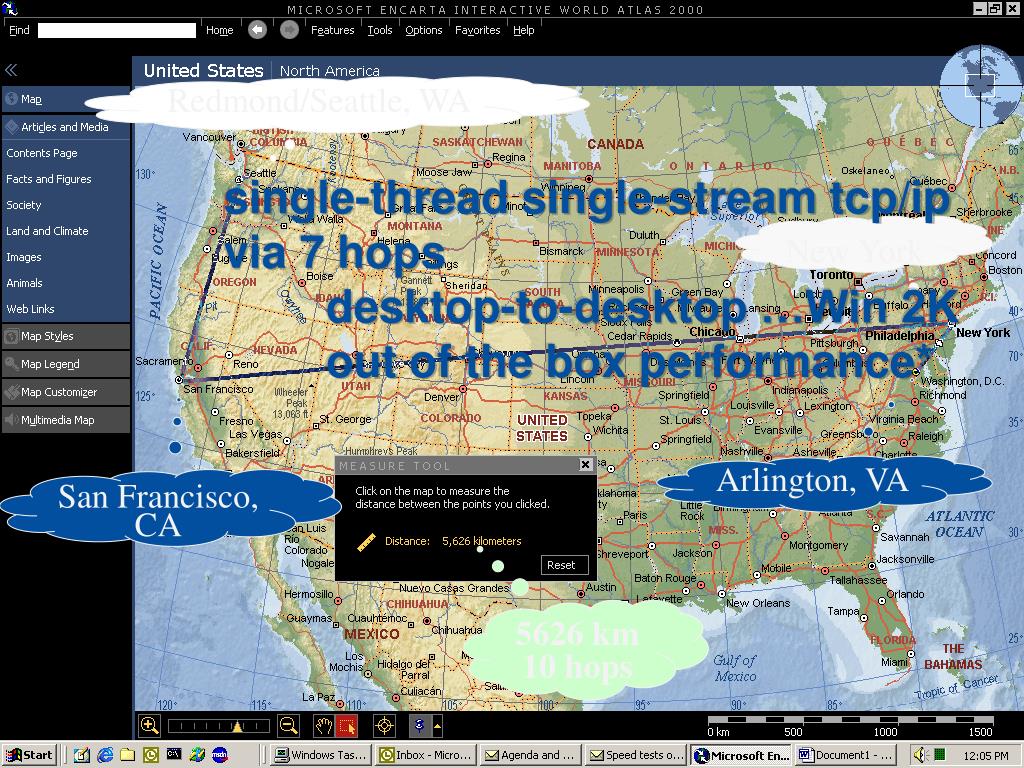1024x768 pixels.
Task: Click the Chicago city label on map
Action: [x=712, y=332]
